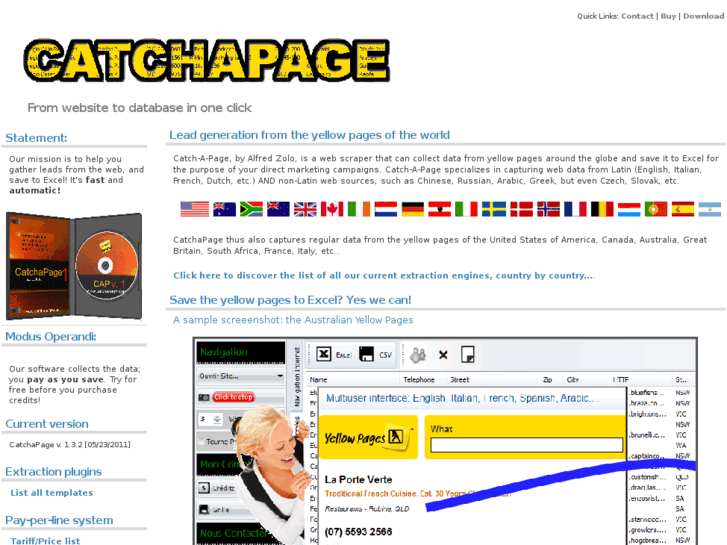This screenshot has height=545, width=727.
Task: Select the Swedish flag
Action: click(494, 209)
